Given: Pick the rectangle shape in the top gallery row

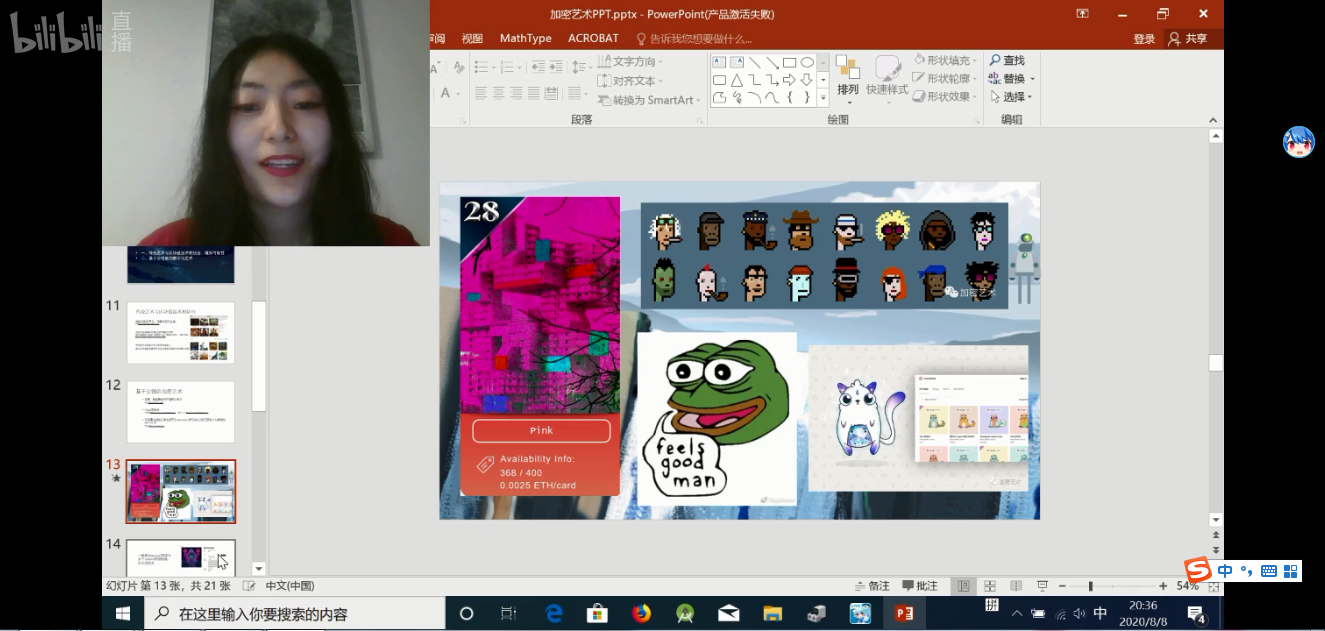Looking at the screenshot, I should pyautogui.click(x=789, y=62).
